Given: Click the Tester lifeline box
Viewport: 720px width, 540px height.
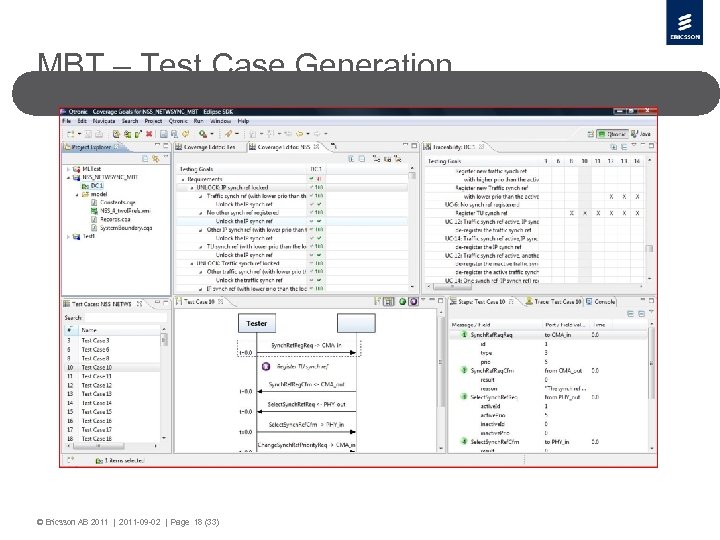Looking at the screenshot, I should click(257, 323).
